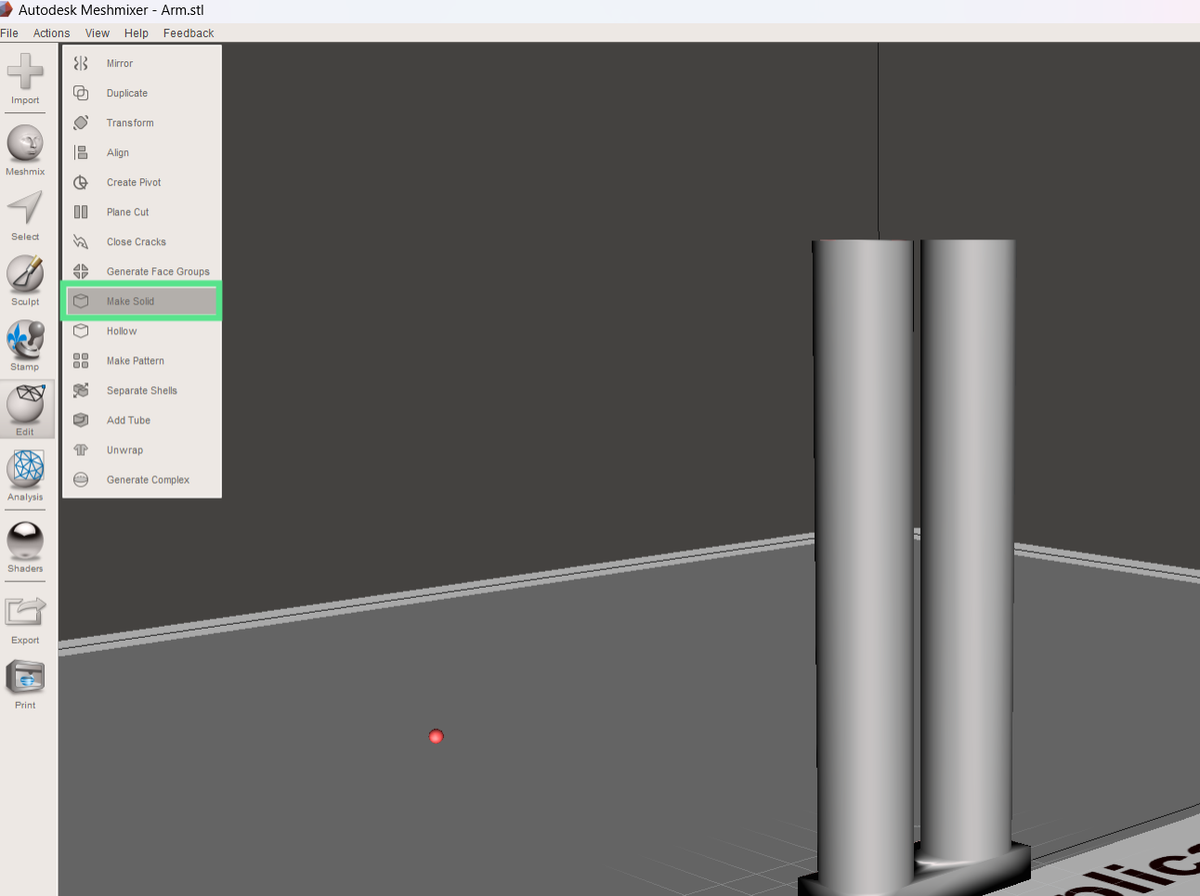Open the View menu
This screenshot has width=1200, height=896.
click(96, 33)
